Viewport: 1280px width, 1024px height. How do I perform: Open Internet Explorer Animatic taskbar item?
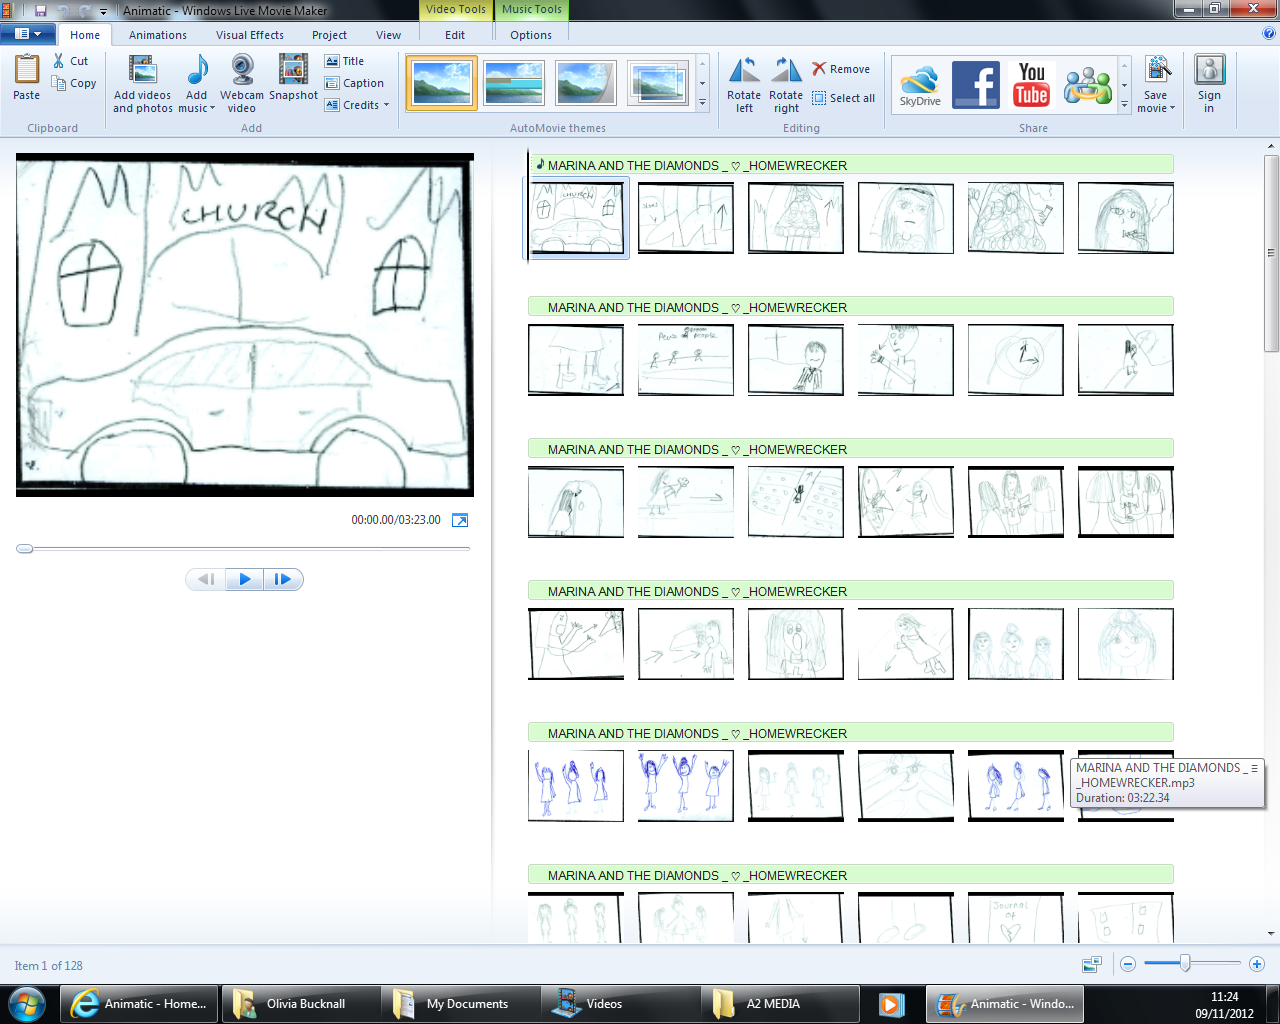tap(140, 1004)
